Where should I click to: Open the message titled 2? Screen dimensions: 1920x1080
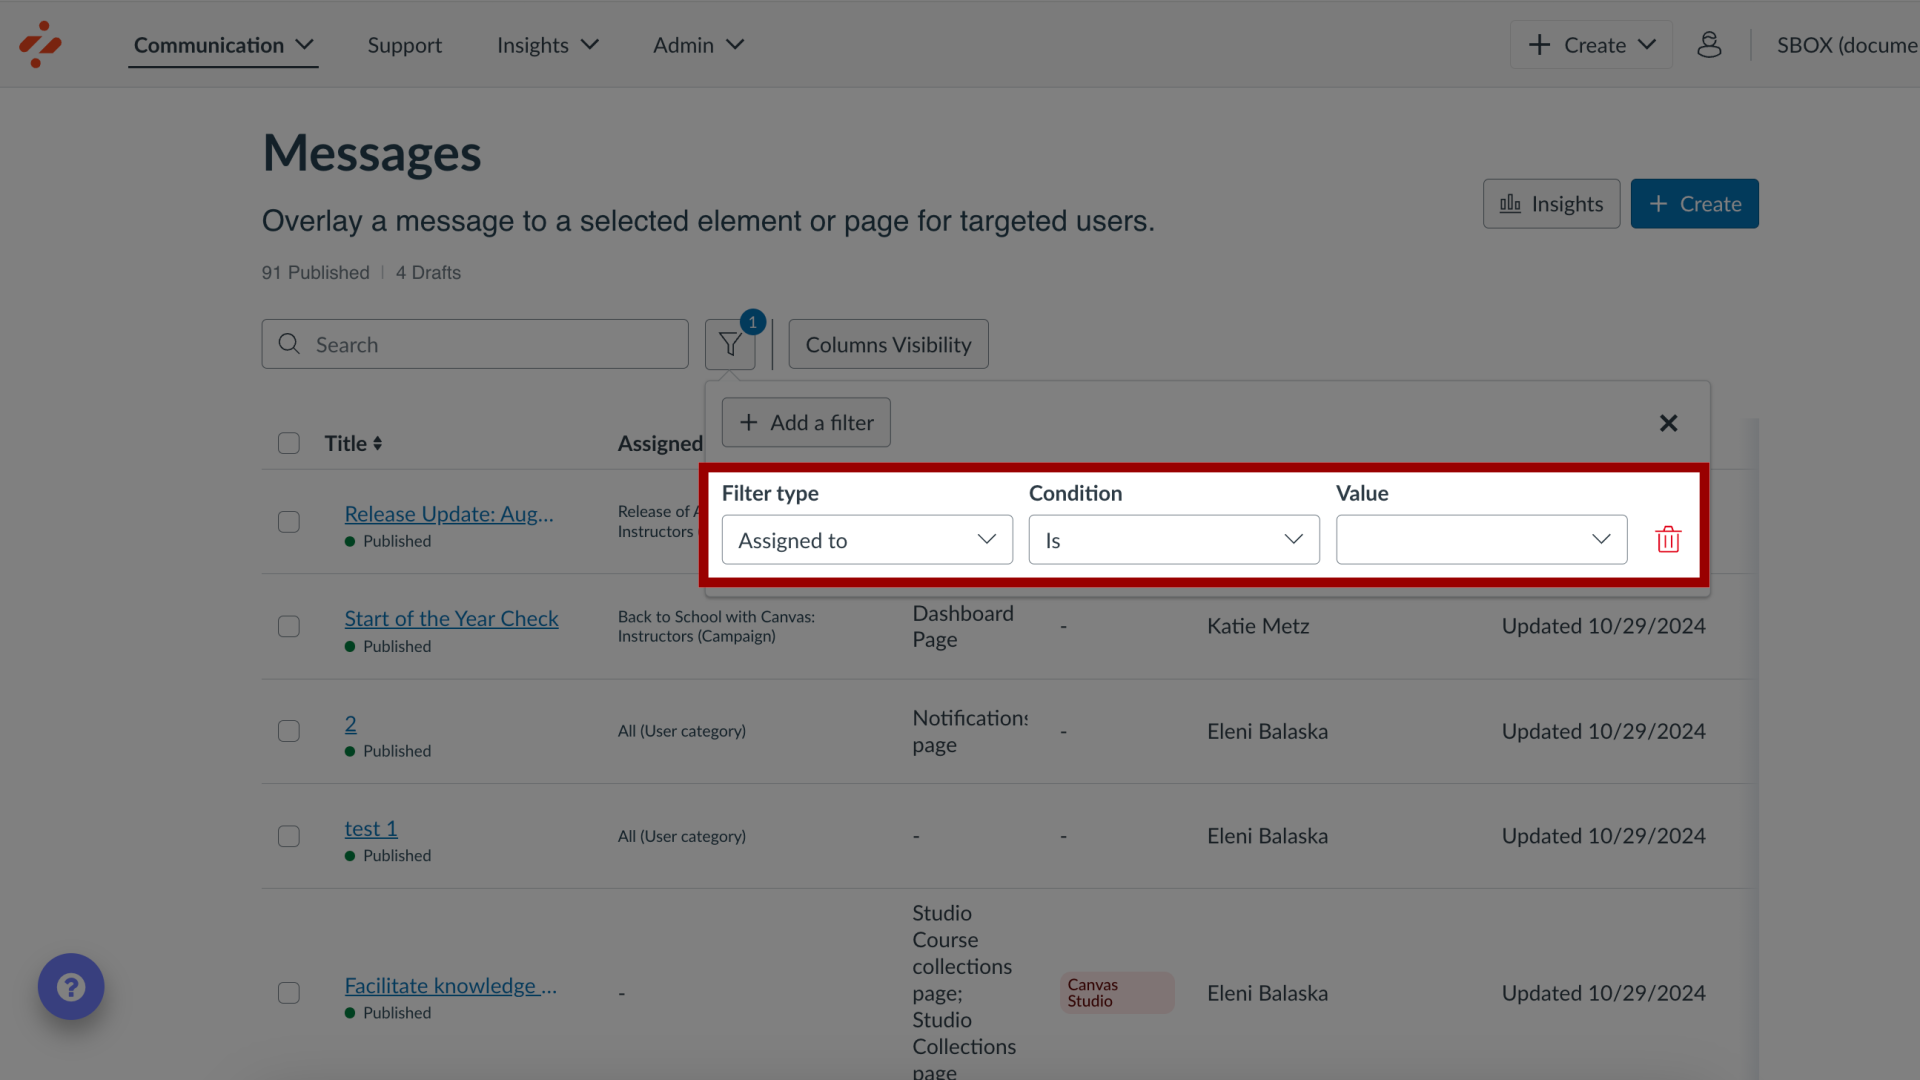coord(350,724)
